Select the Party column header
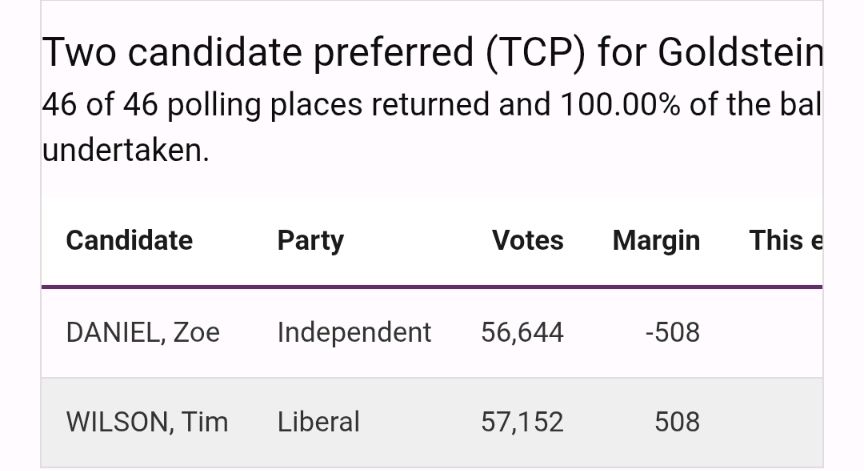Image resolution: width=864 pixels, height=471 pixels. 310,240
